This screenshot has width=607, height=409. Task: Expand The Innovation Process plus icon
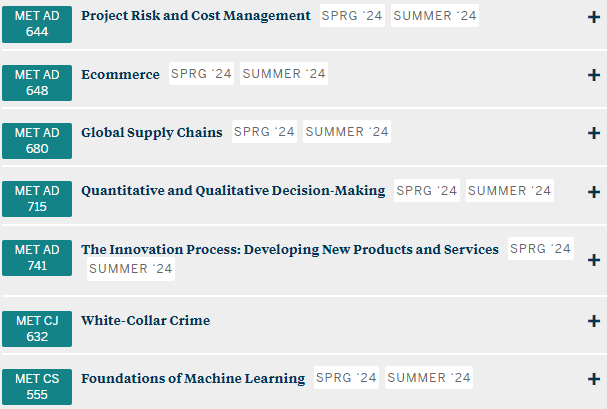click(x=593, y=259)
